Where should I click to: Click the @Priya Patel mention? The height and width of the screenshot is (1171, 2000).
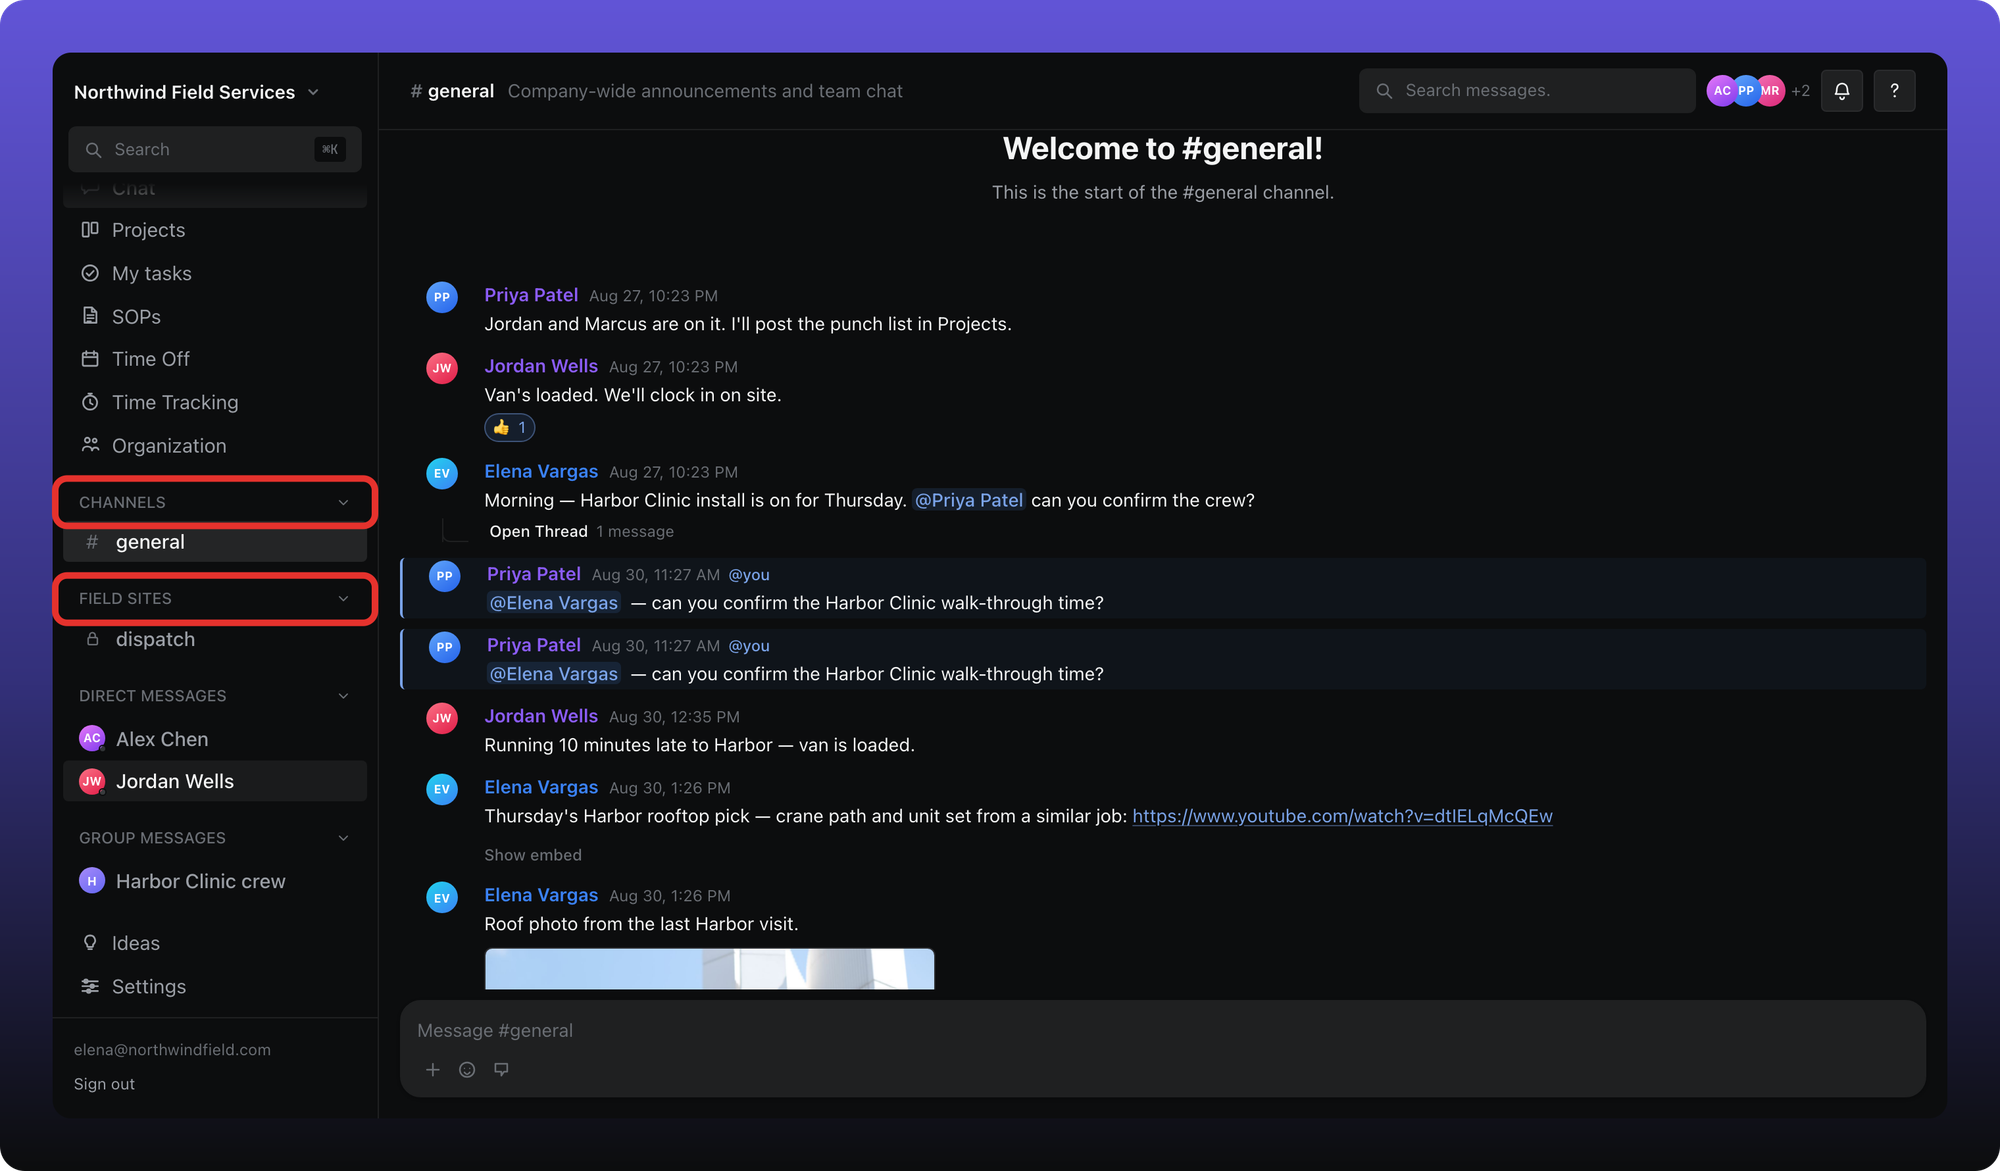(969, 500)
